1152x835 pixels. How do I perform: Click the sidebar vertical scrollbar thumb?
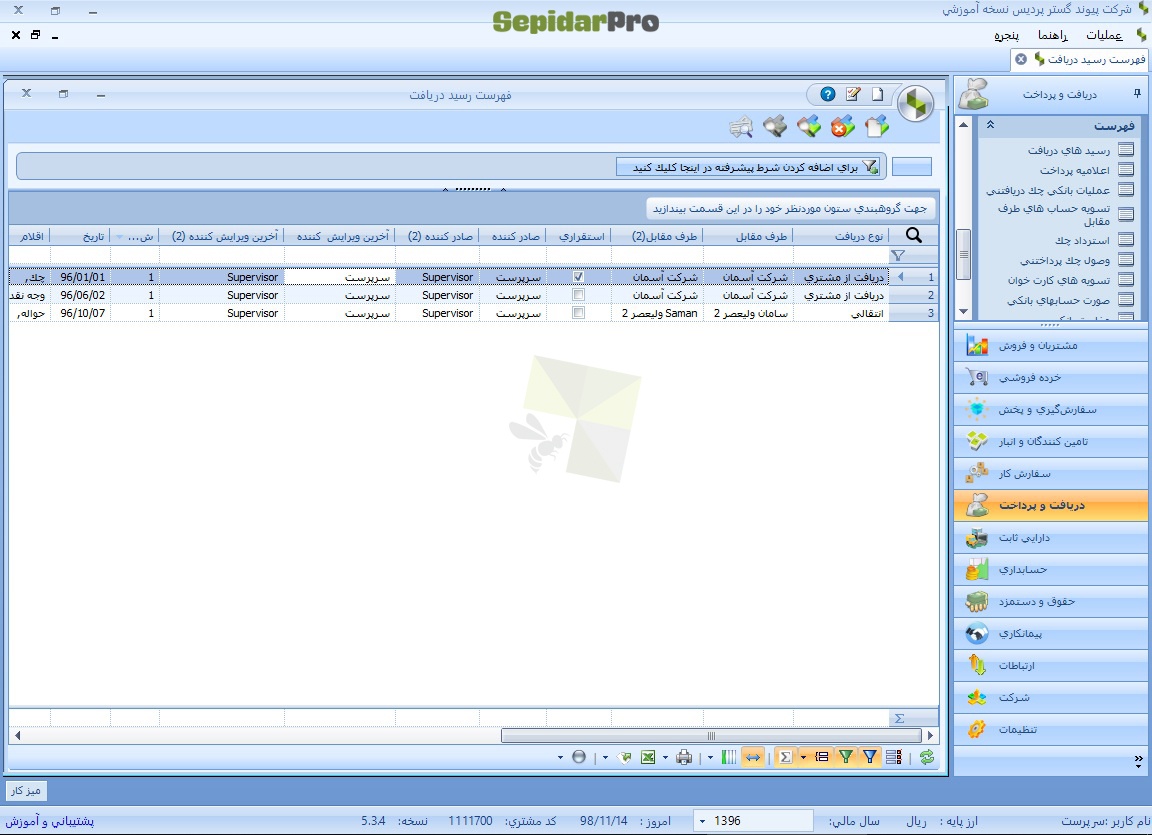click(963, 254)
